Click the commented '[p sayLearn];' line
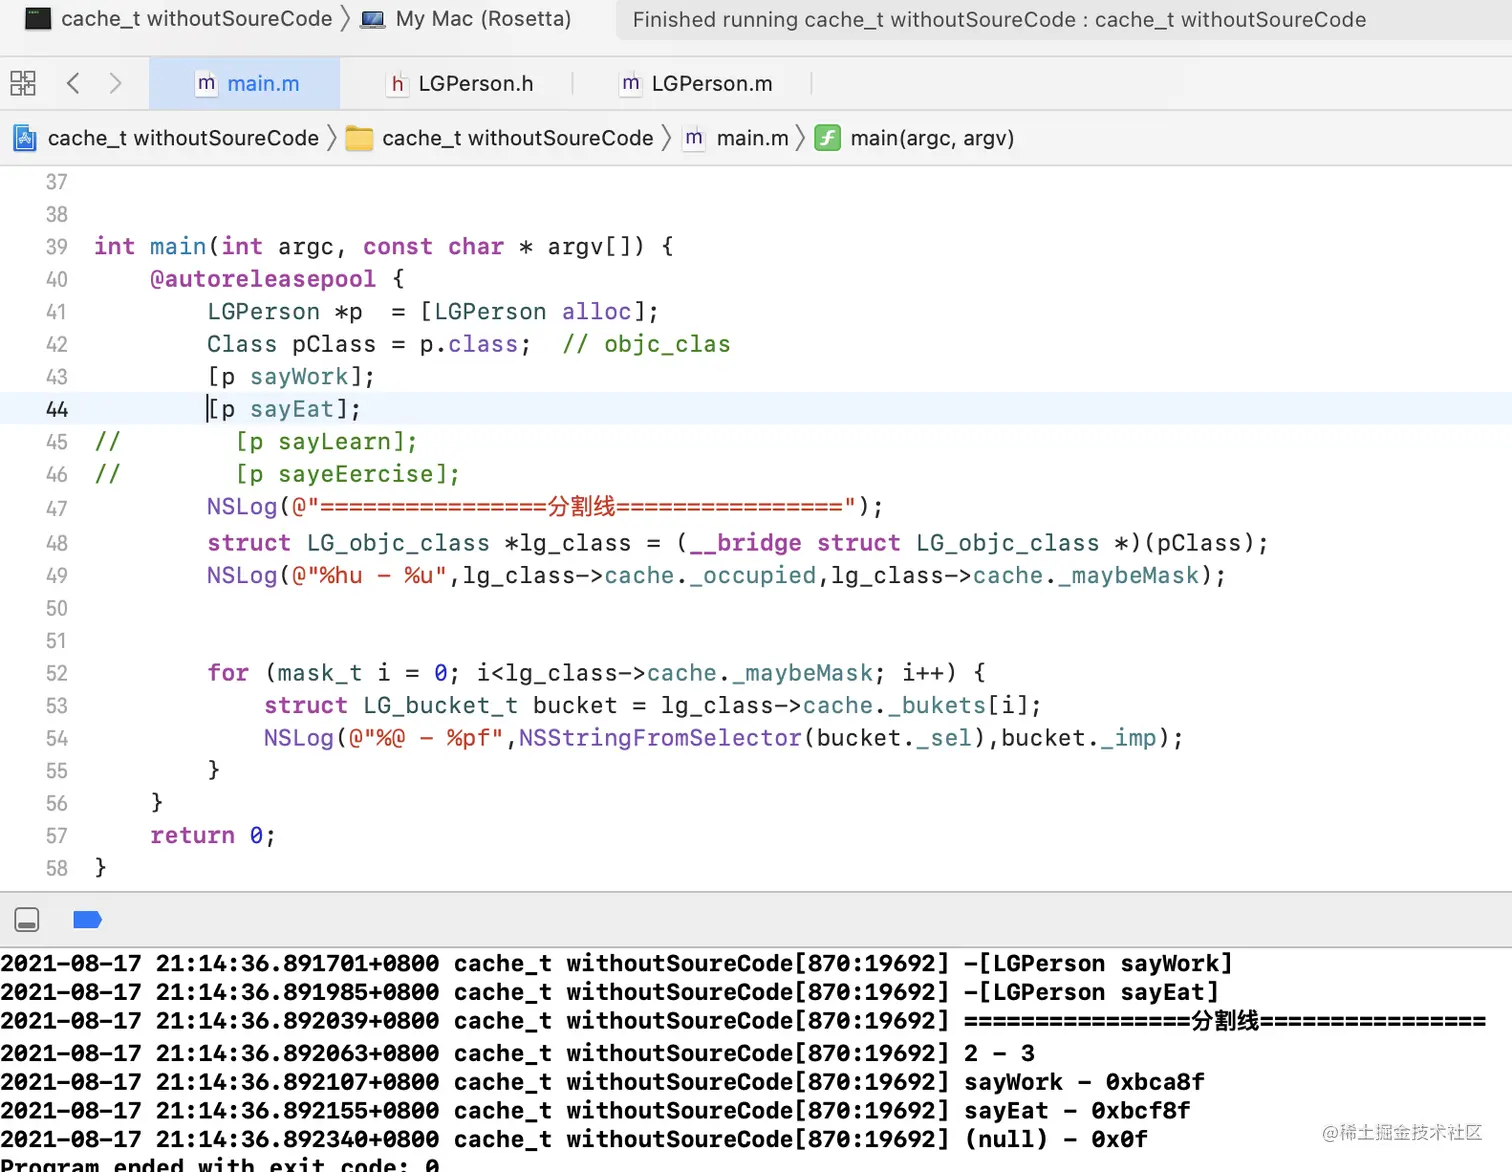 coord(326,442)
